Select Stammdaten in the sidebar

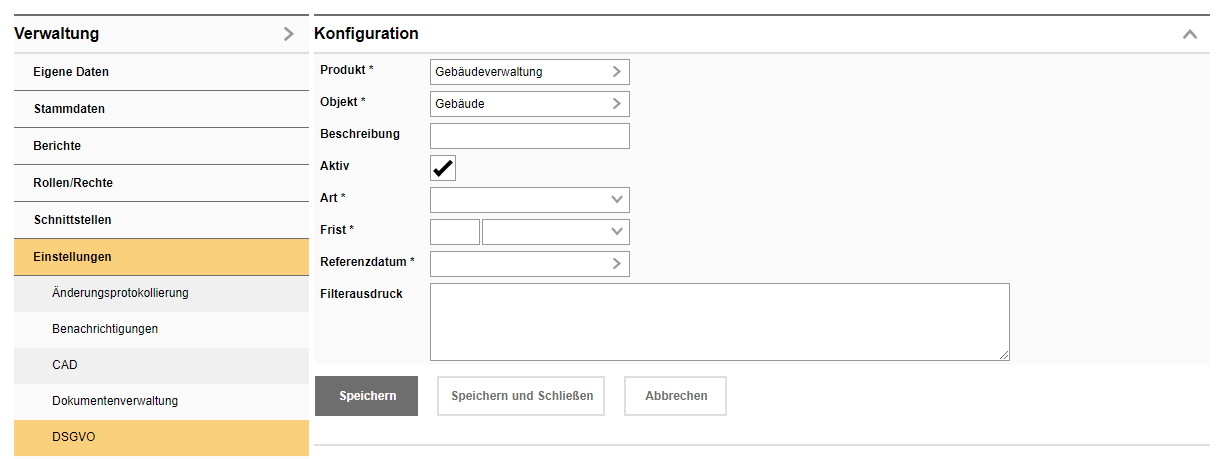[x=69, y=109]
